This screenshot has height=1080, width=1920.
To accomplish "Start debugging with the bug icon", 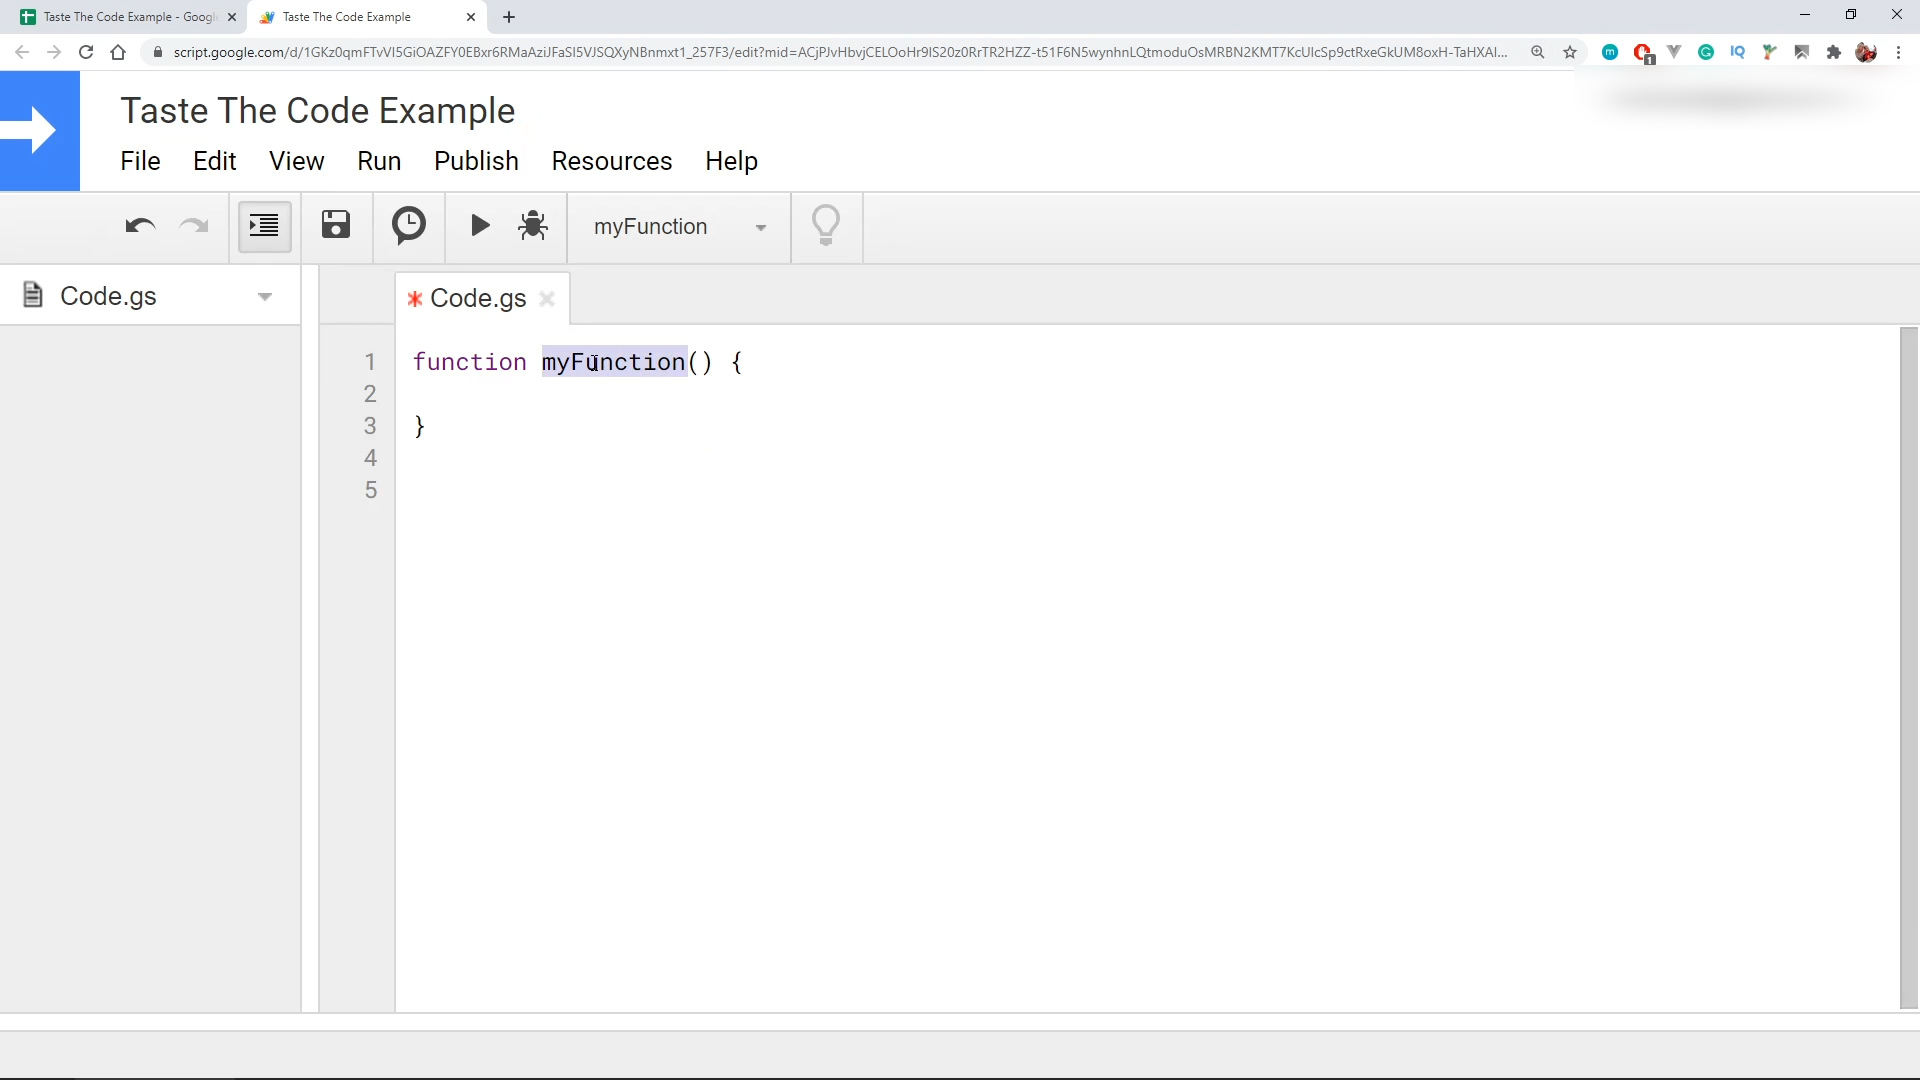I will coord(533,226).
